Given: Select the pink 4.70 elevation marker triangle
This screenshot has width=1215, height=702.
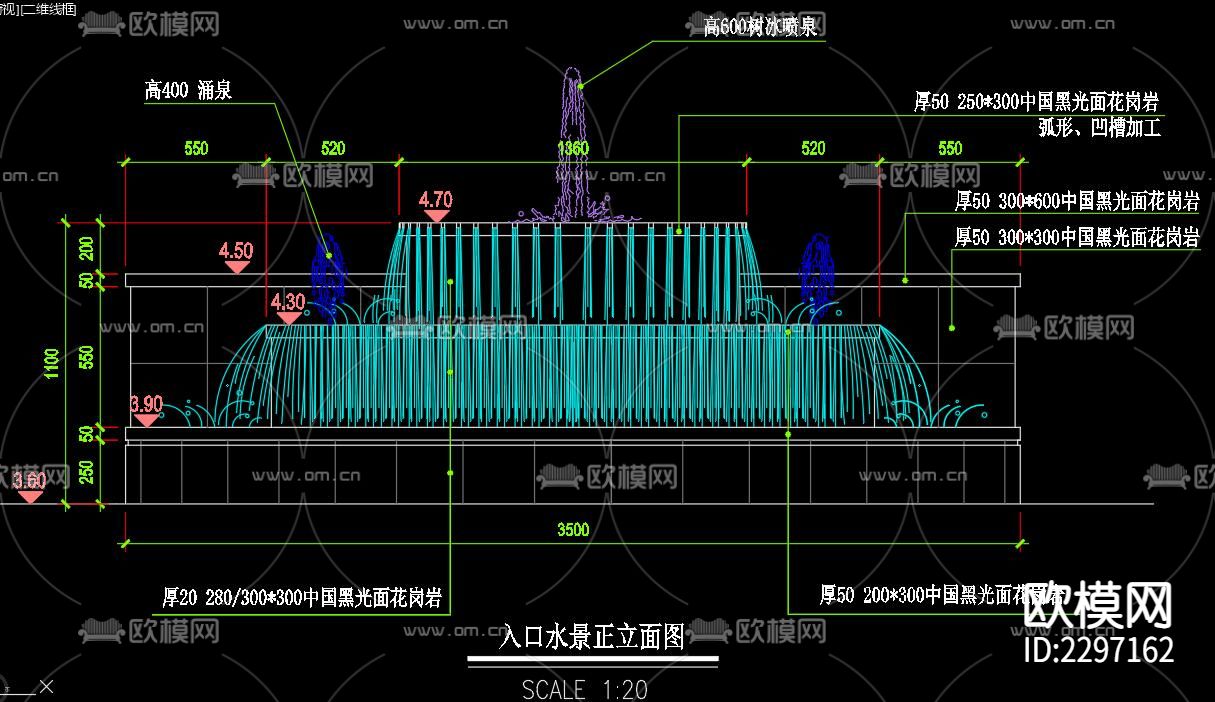Looking at the screenshot, I should click(x=434, y=216).
